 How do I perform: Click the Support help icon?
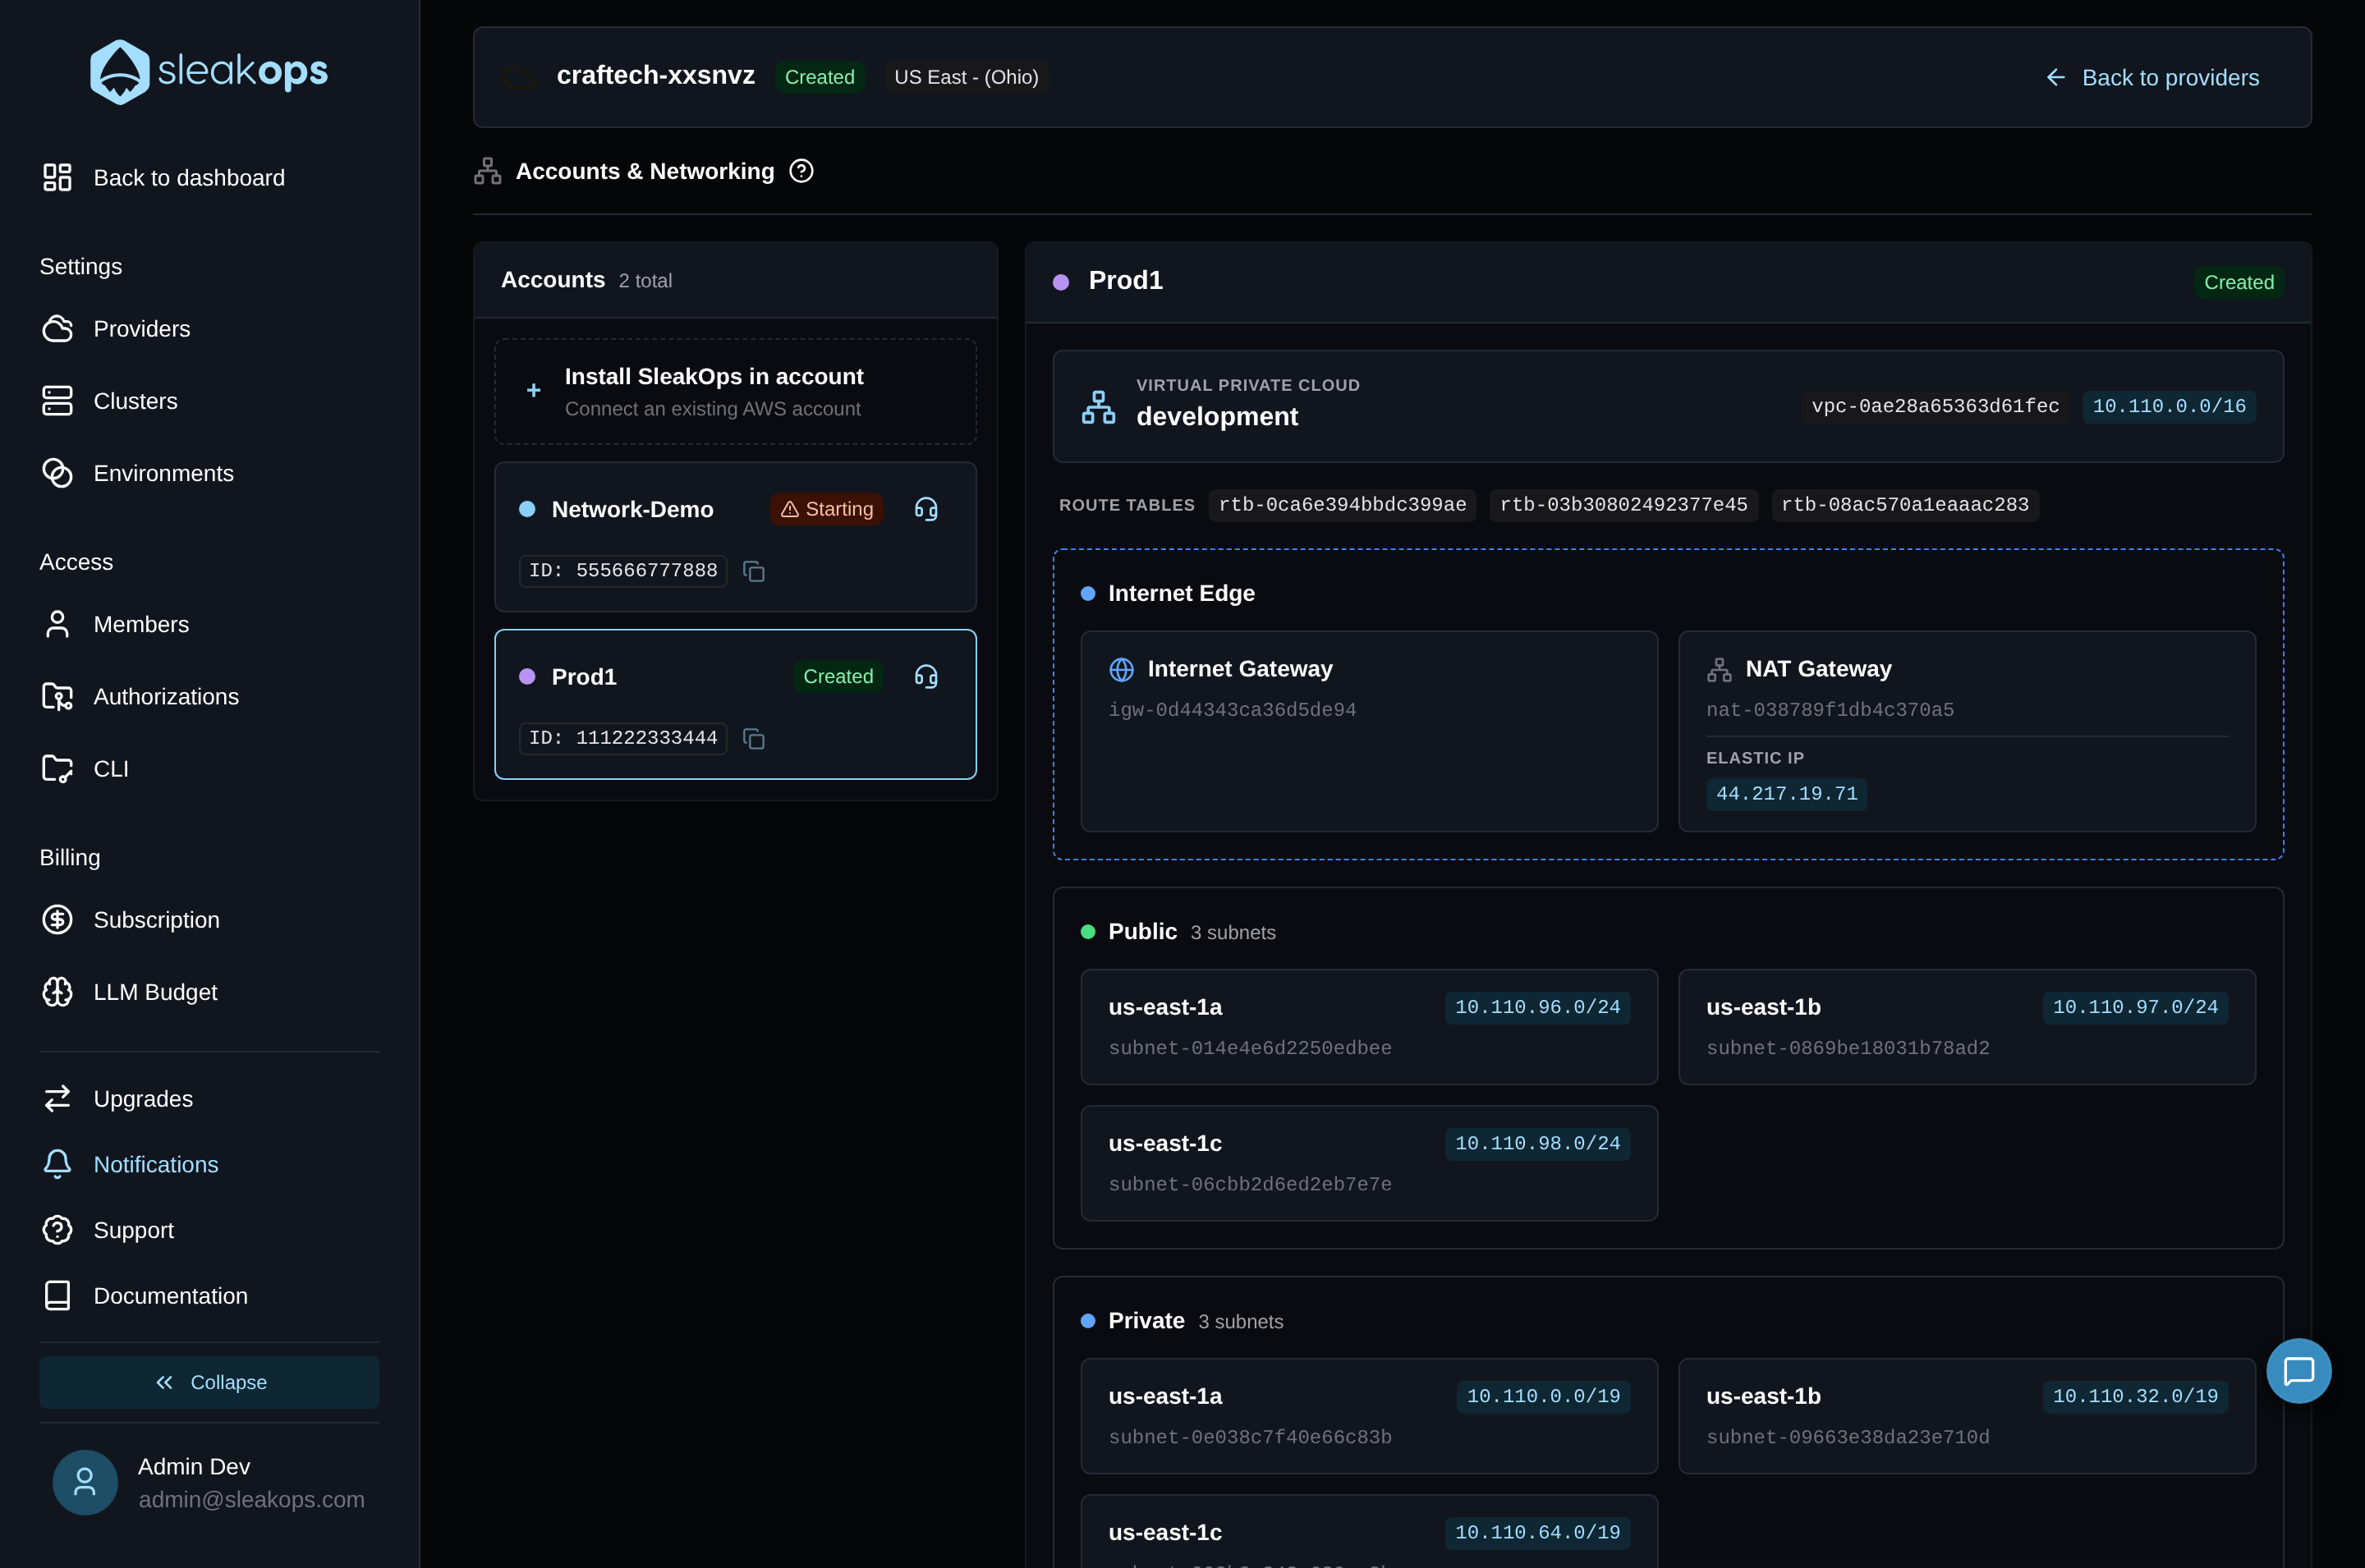point(58,1230)
